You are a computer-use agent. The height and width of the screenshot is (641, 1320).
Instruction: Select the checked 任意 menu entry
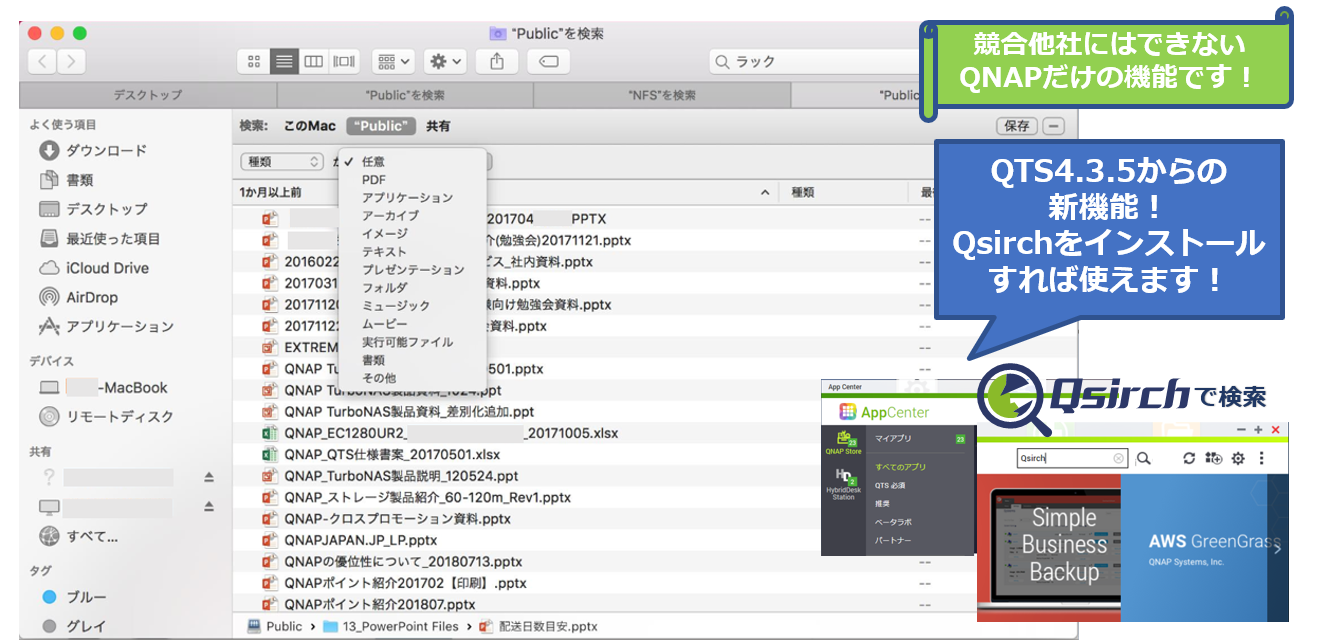373,162
